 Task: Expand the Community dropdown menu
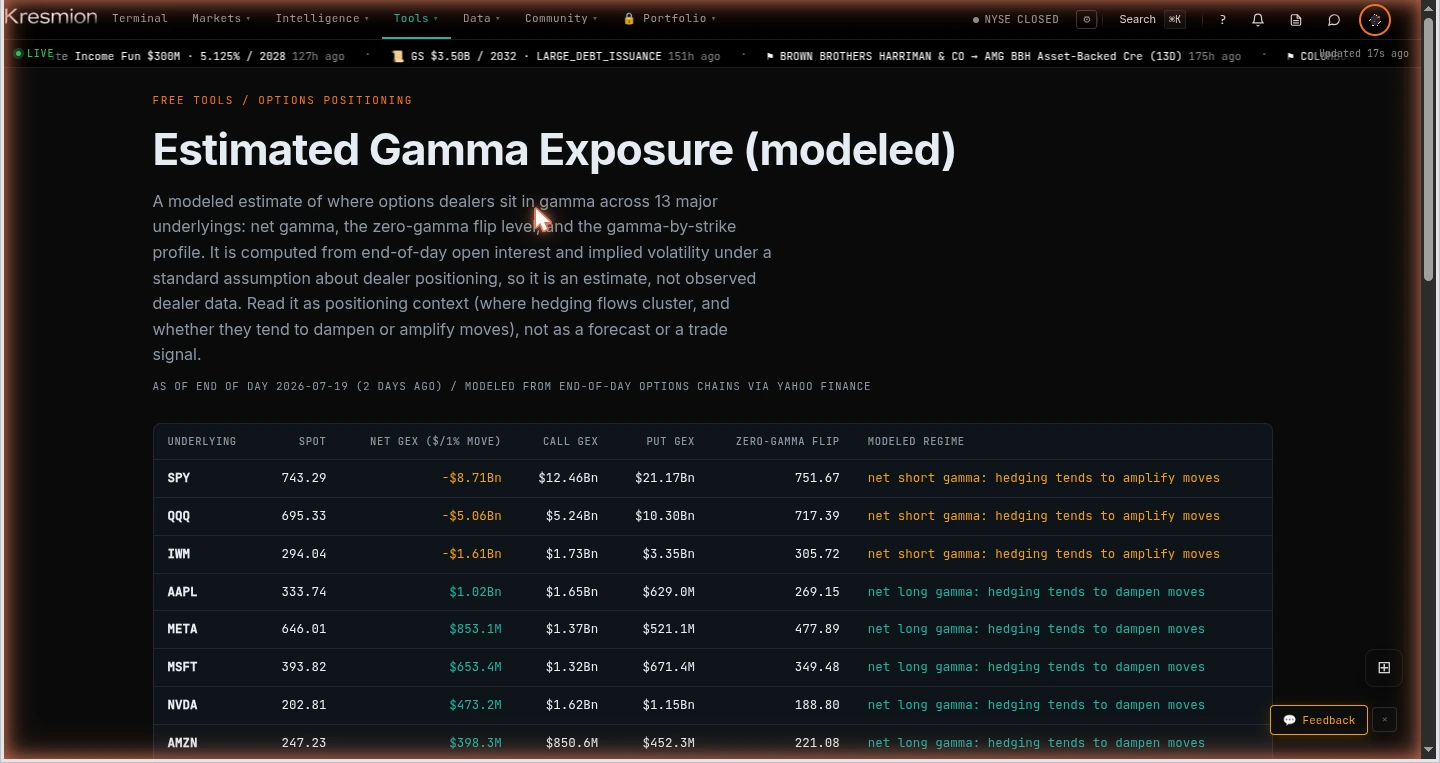click(x=561, y=18)
